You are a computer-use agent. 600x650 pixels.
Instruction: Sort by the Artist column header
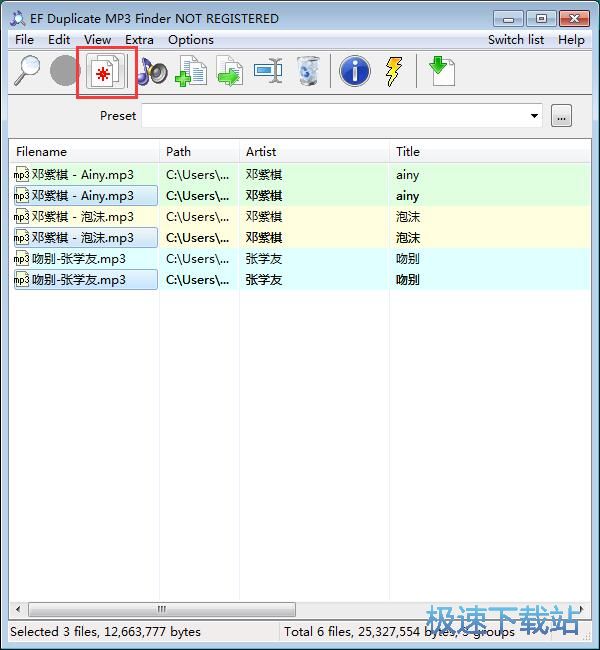(x=314, y=152)
